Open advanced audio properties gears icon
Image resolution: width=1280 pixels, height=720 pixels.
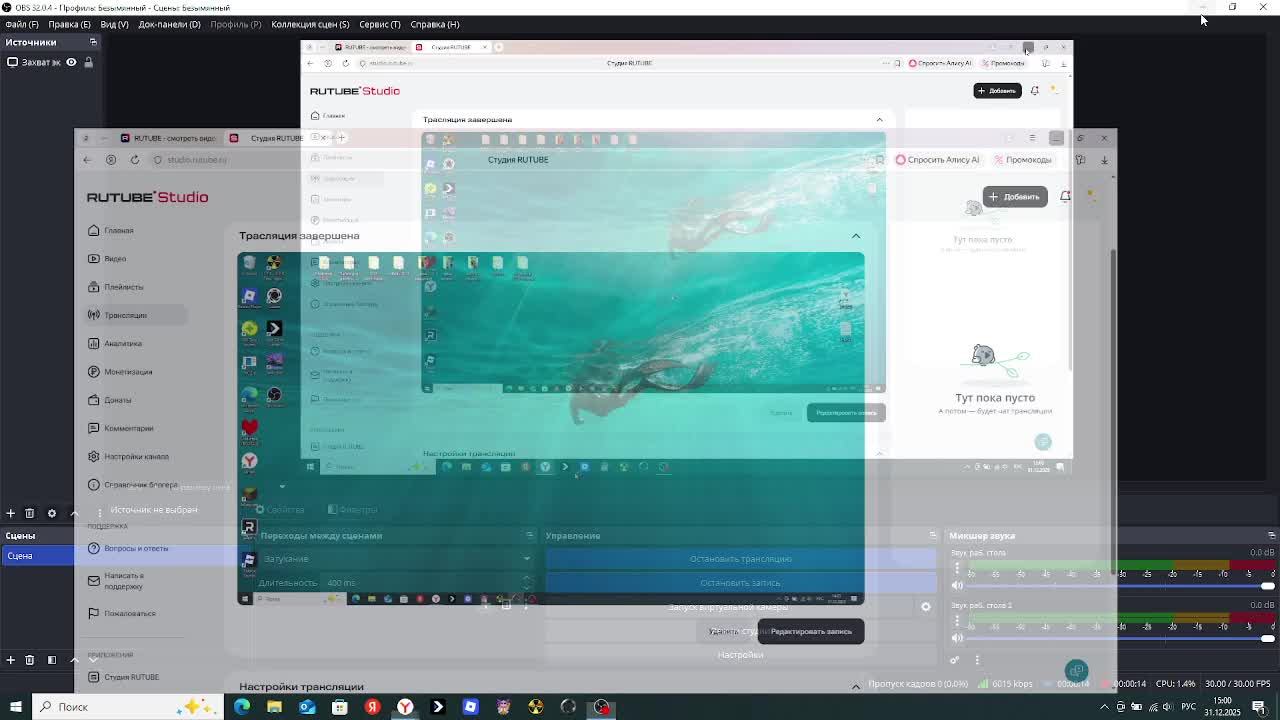pyautogui.click(x=955, y=660)
